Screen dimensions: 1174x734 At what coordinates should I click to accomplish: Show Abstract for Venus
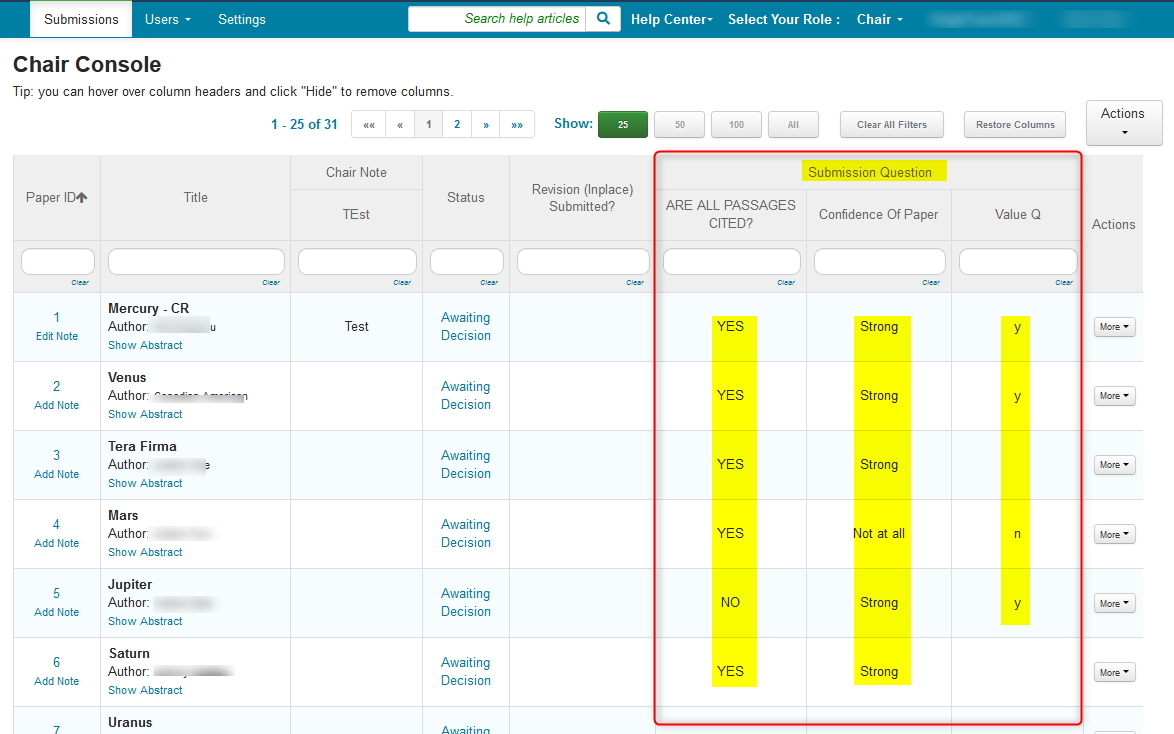(145, 414)
